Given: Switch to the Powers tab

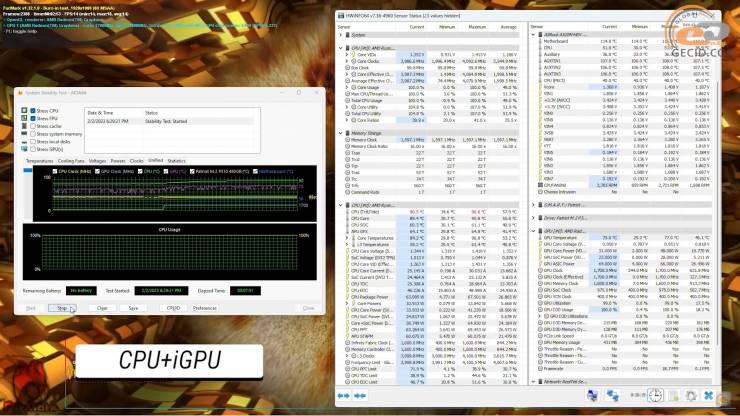Looking at the screenshot, I should point(118,161).
